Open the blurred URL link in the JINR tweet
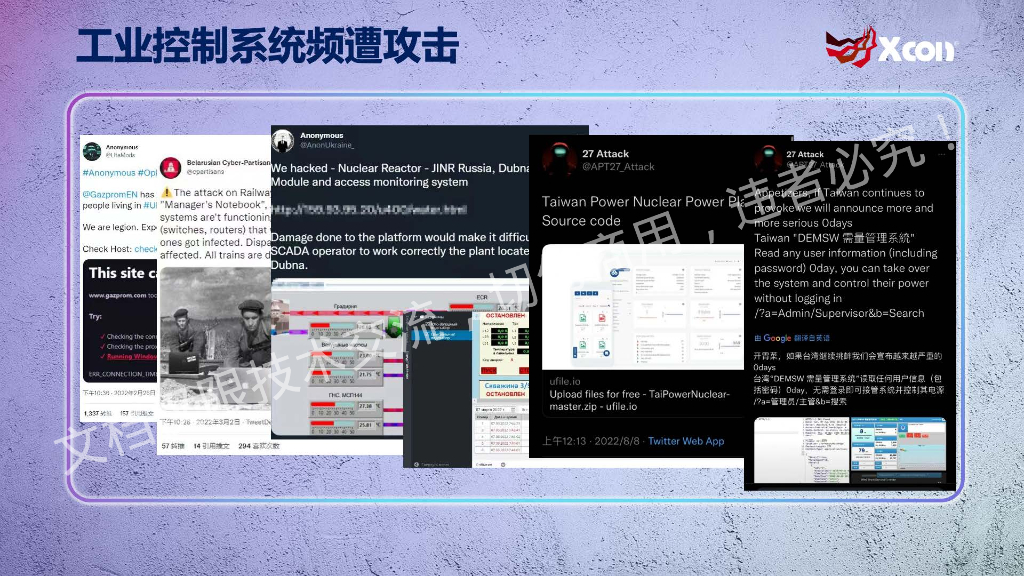Image resolution: width=1024 pixels, height=576 pixels. [x=369, y=210]
